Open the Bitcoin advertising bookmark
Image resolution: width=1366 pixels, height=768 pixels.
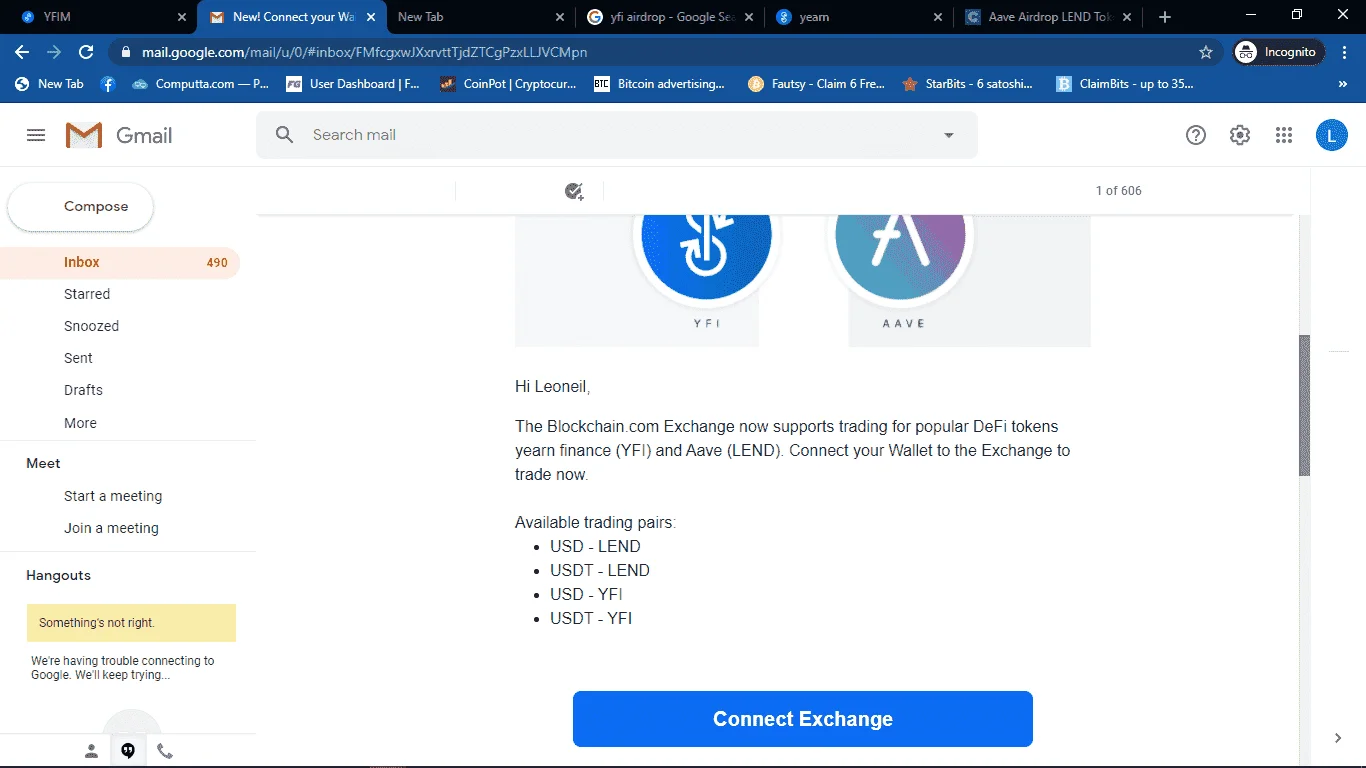point(660,84)
